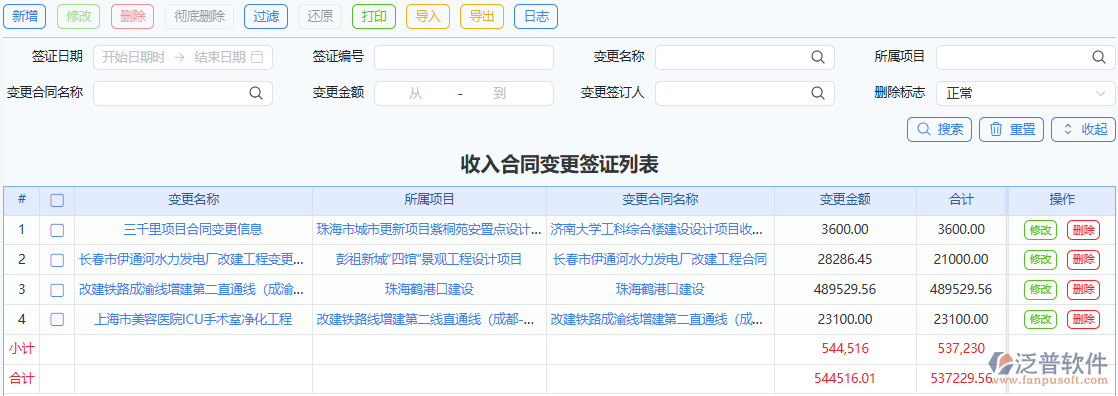Select the 489529.56 变更金额 cell
Image resolution: width=1118 pixels, height=396 pixels.
coord(845,290)
